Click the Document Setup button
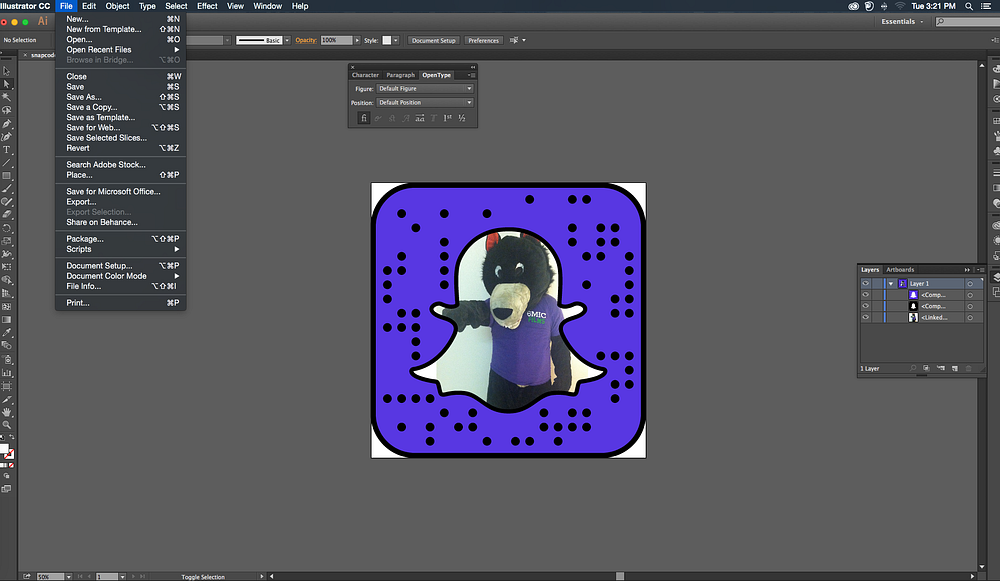This screenshot has height=581, width=1000. click(x=434, y=40)
